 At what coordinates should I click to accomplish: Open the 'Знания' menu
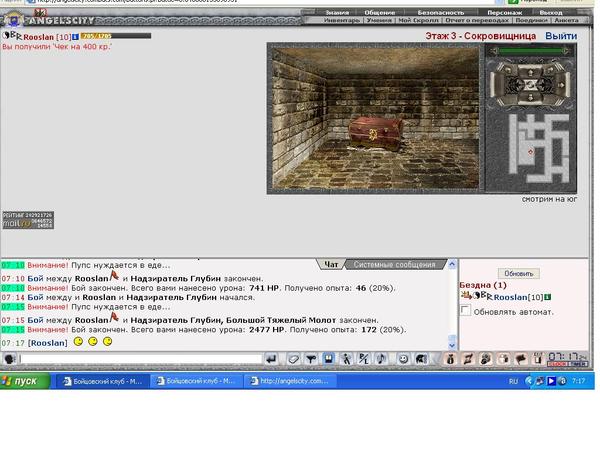[x=337, y=13]
